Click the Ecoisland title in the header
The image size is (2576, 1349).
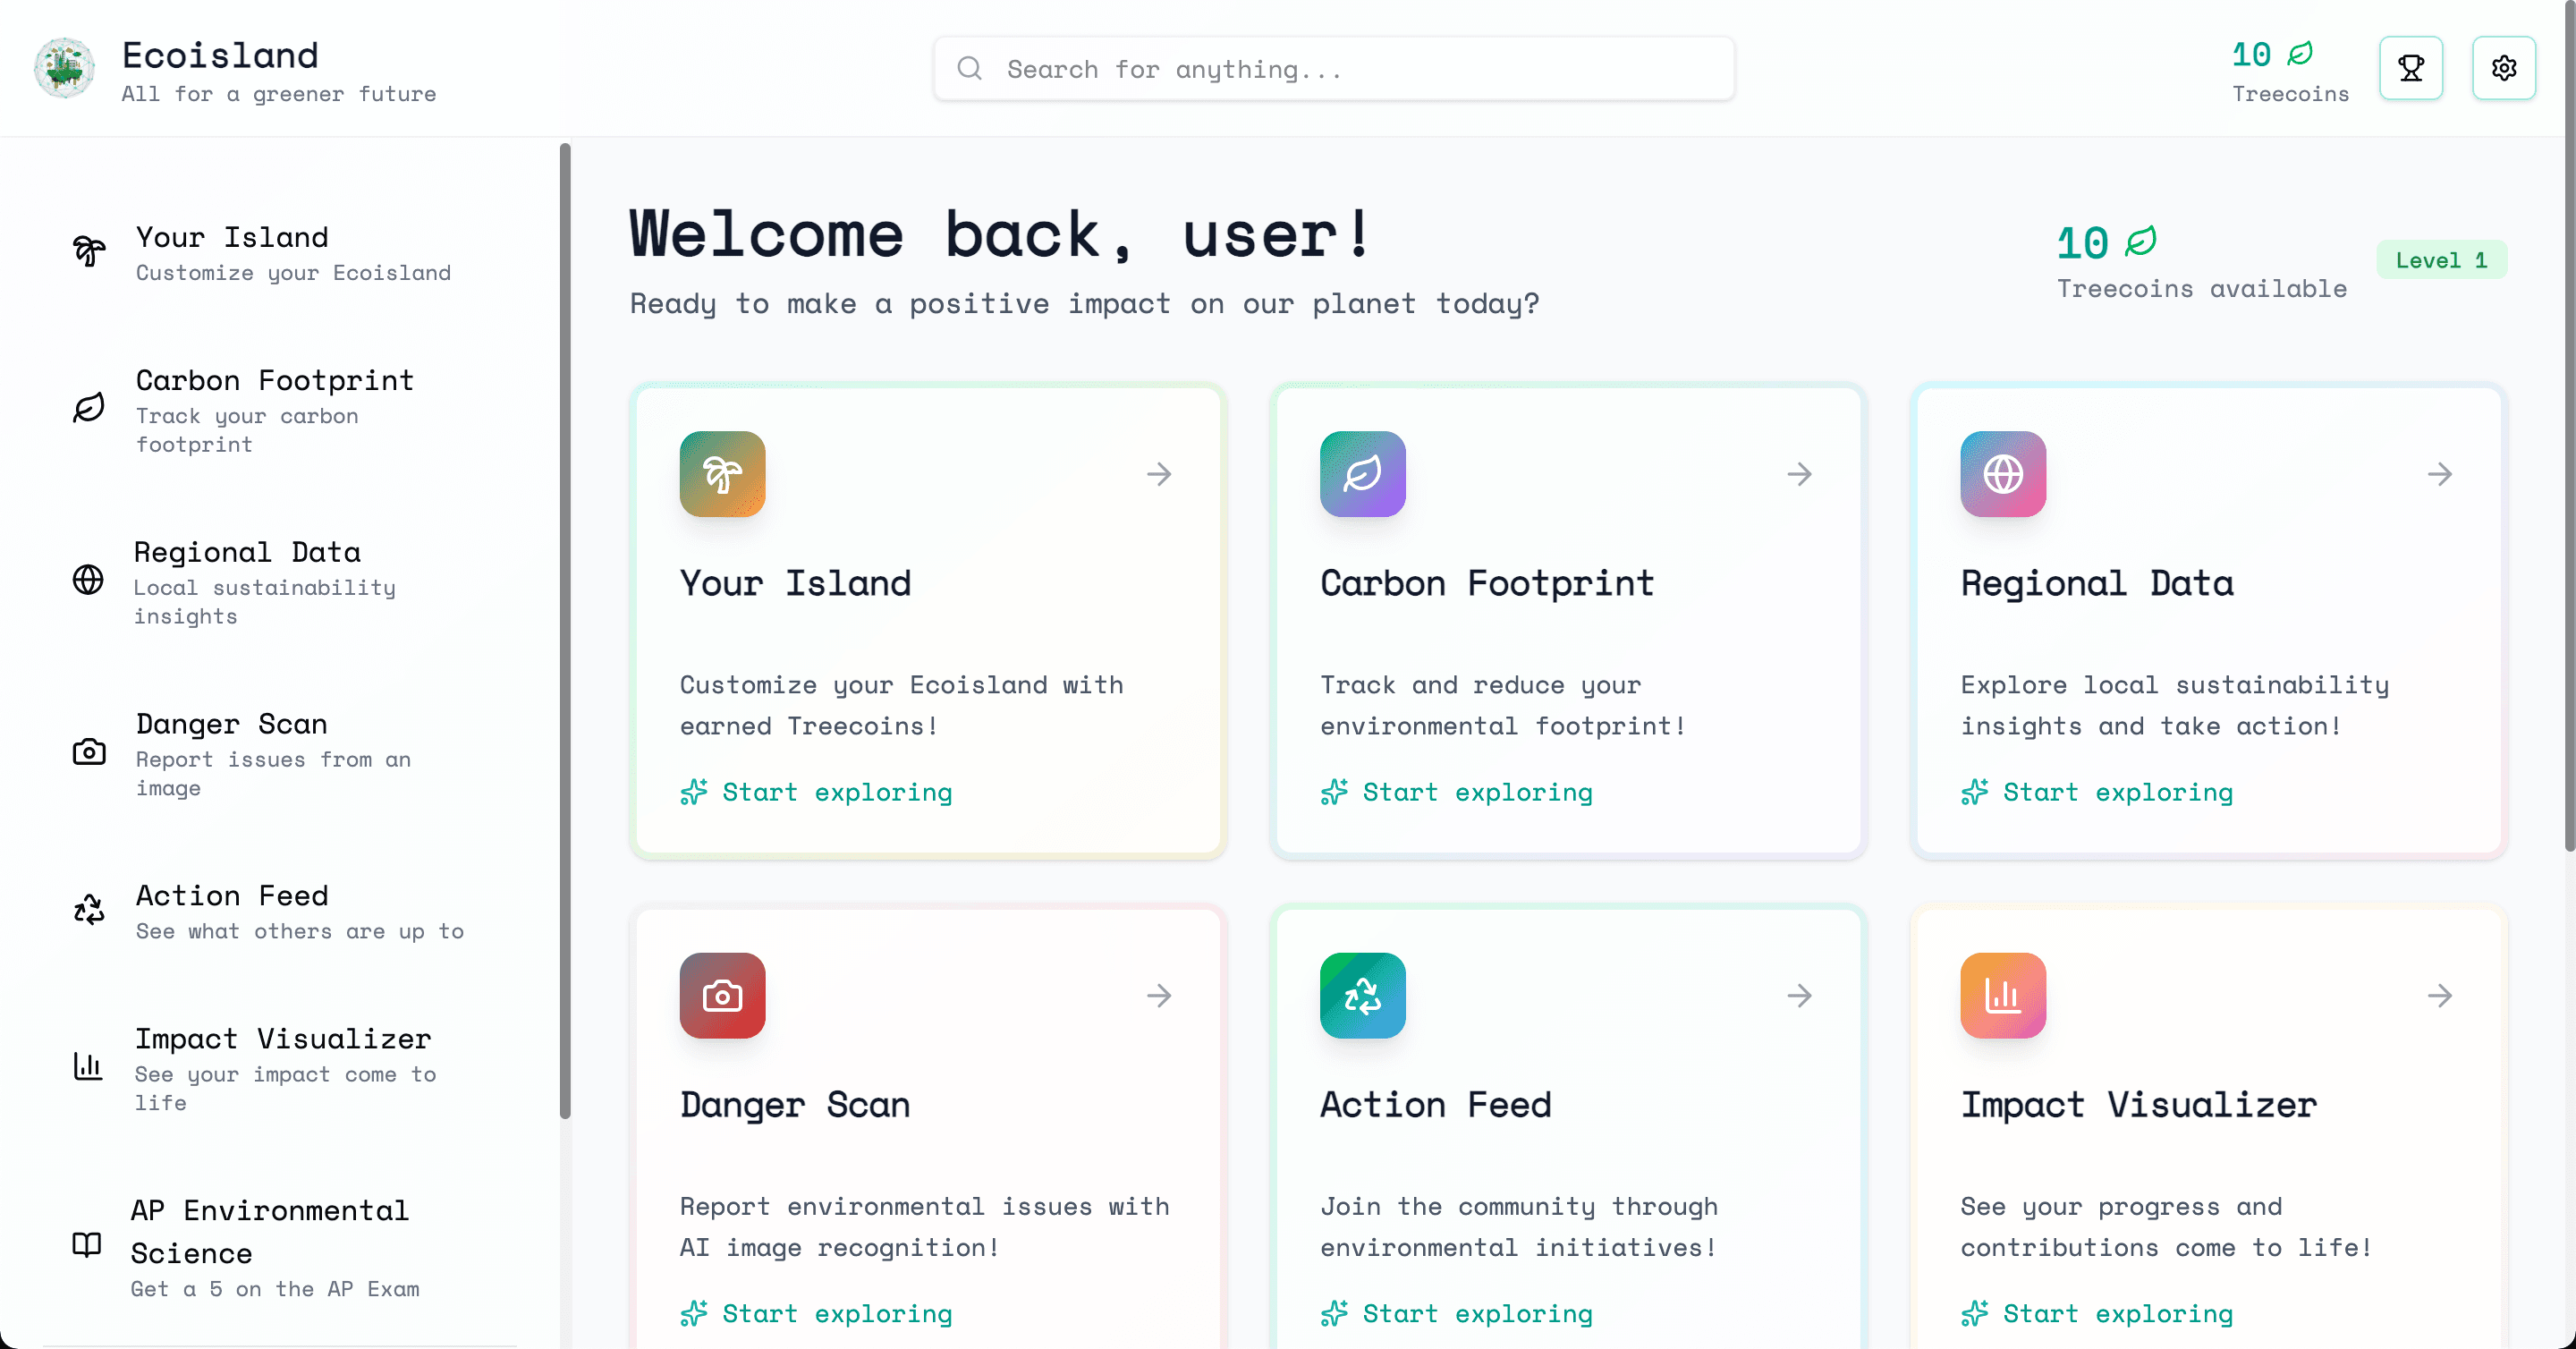[220, 55]
